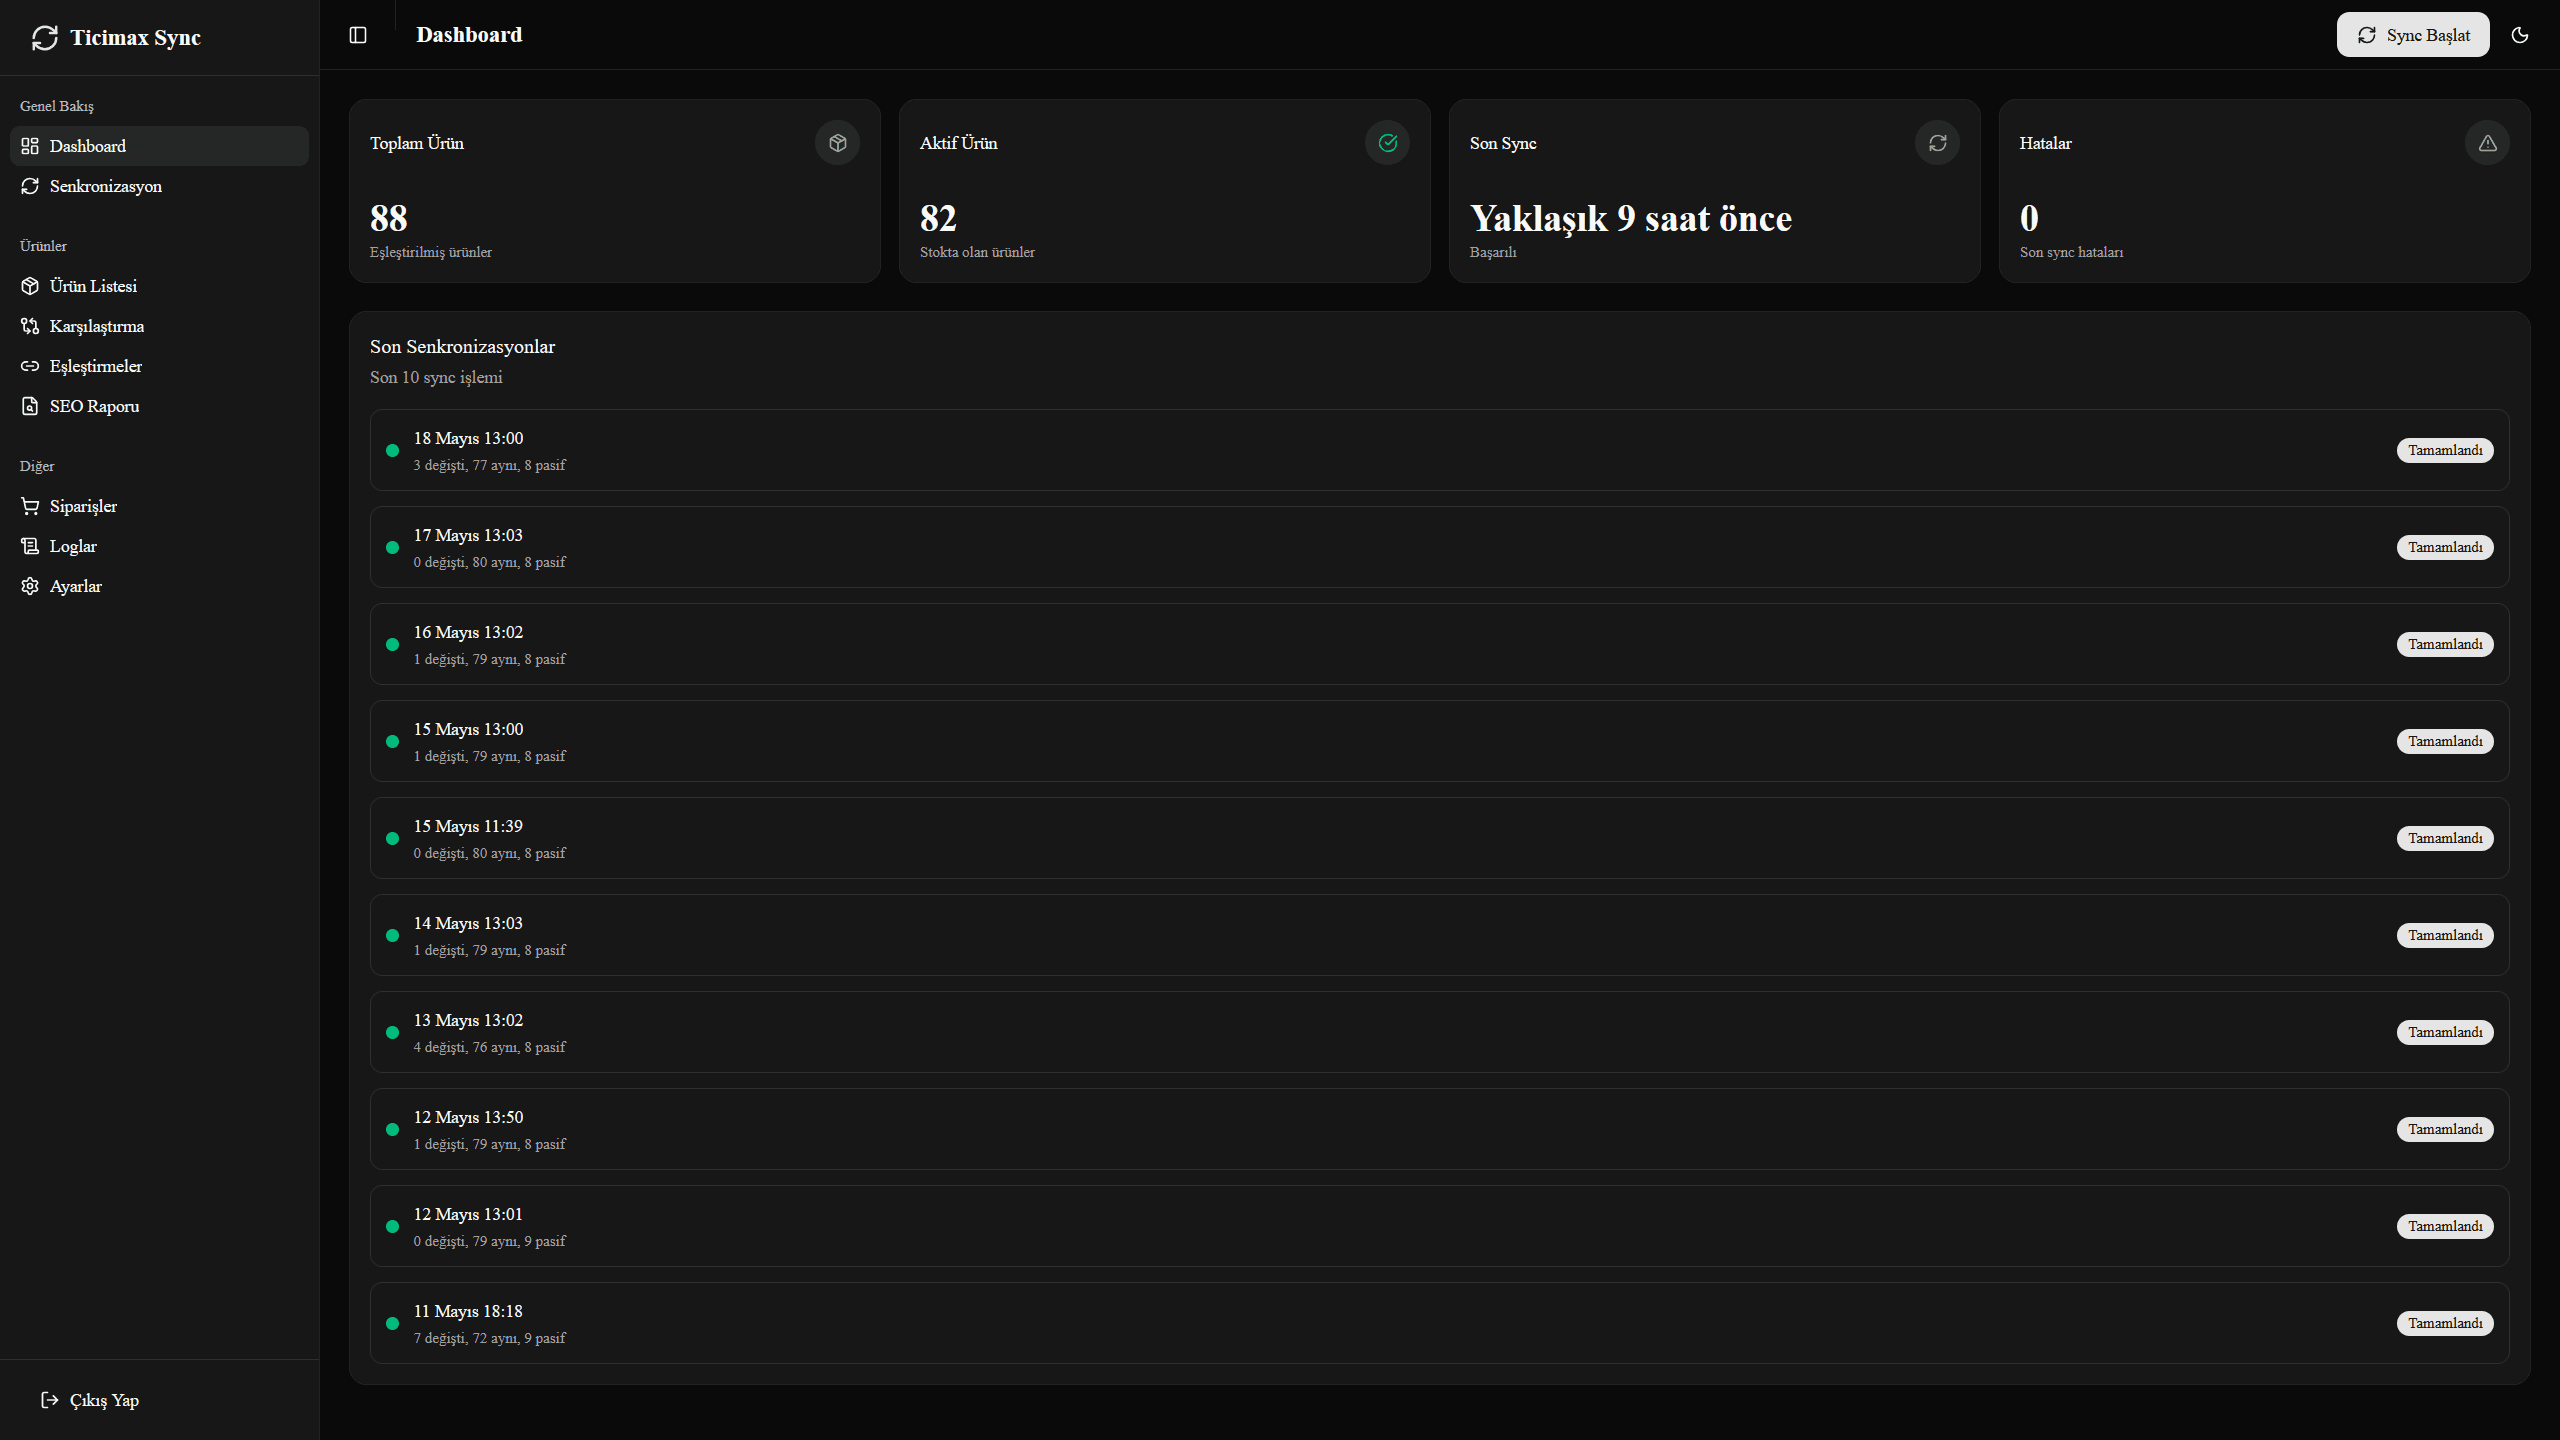Toggle the sidebar panel icon
The width and height of the screenshot is (2560, 1440).
(358, 35)
